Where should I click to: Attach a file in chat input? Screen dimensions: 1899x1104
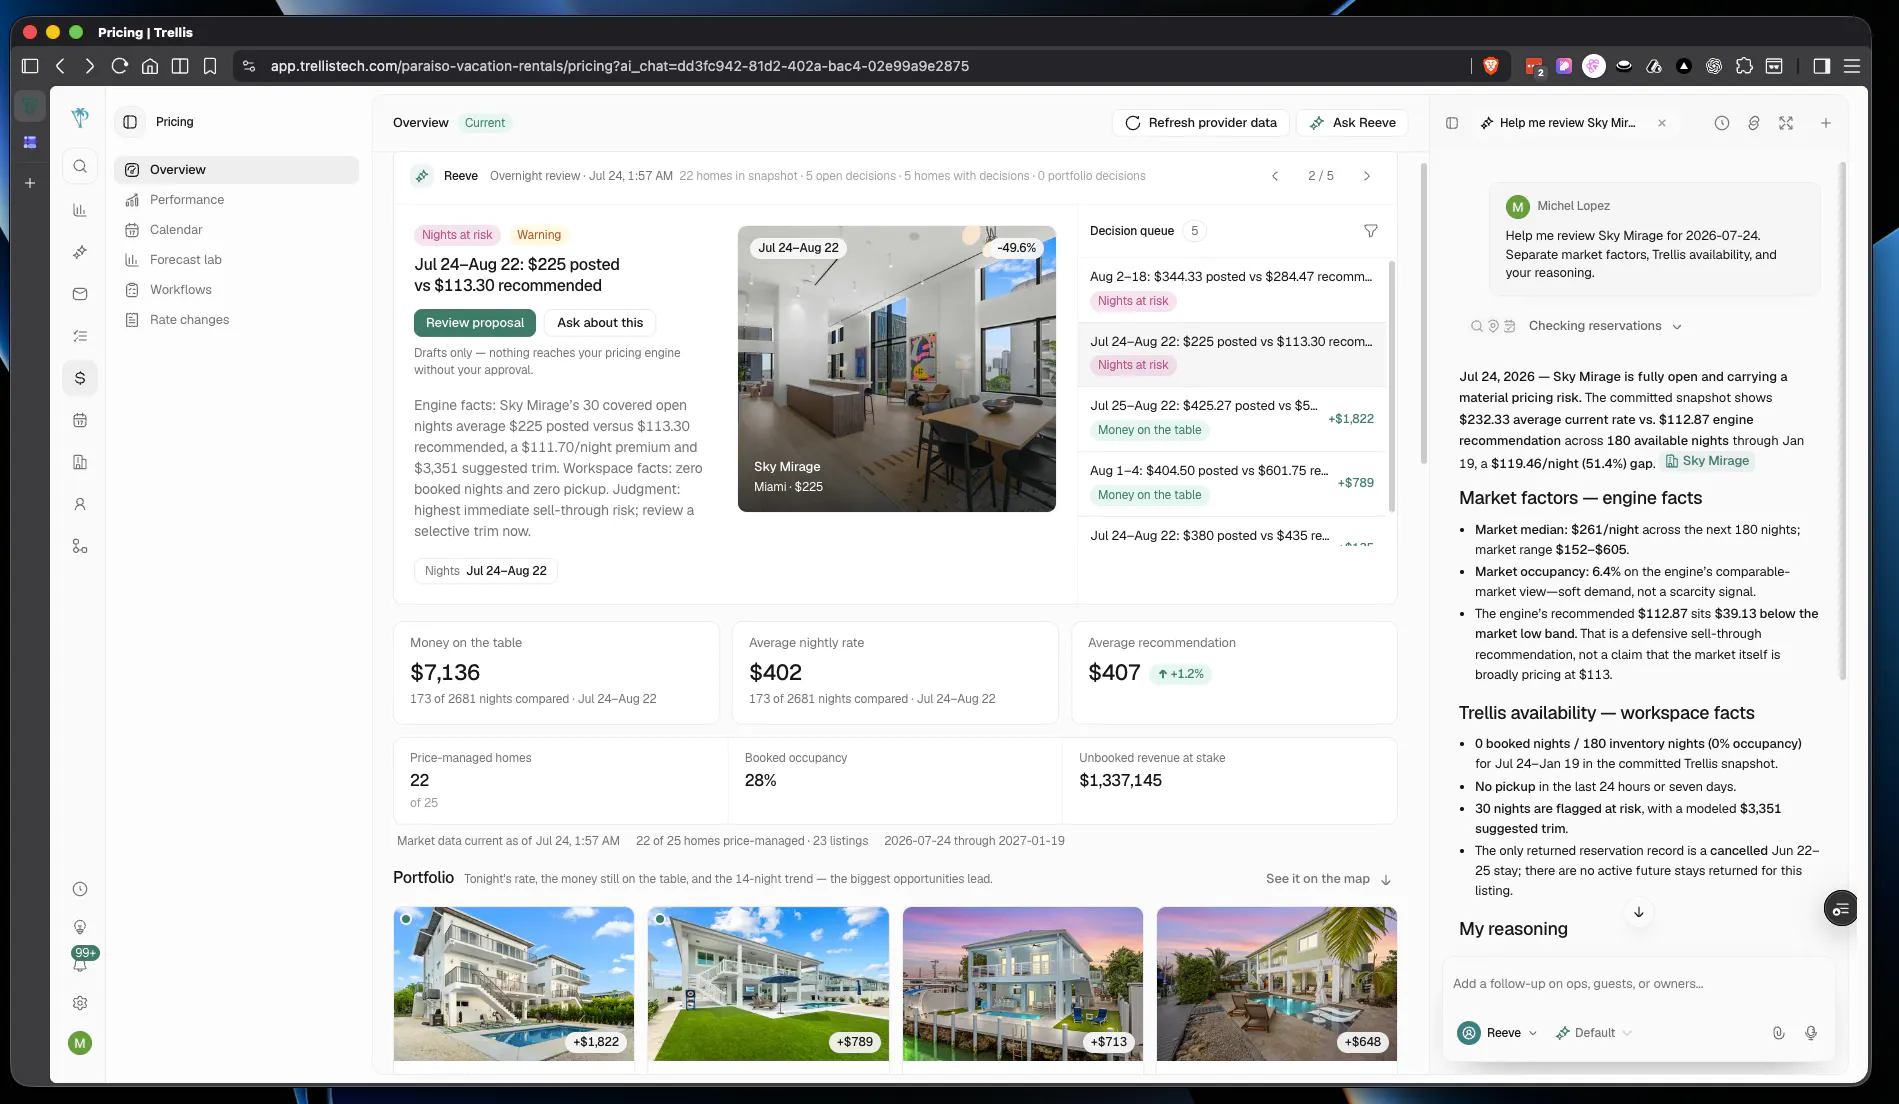1778,1033
